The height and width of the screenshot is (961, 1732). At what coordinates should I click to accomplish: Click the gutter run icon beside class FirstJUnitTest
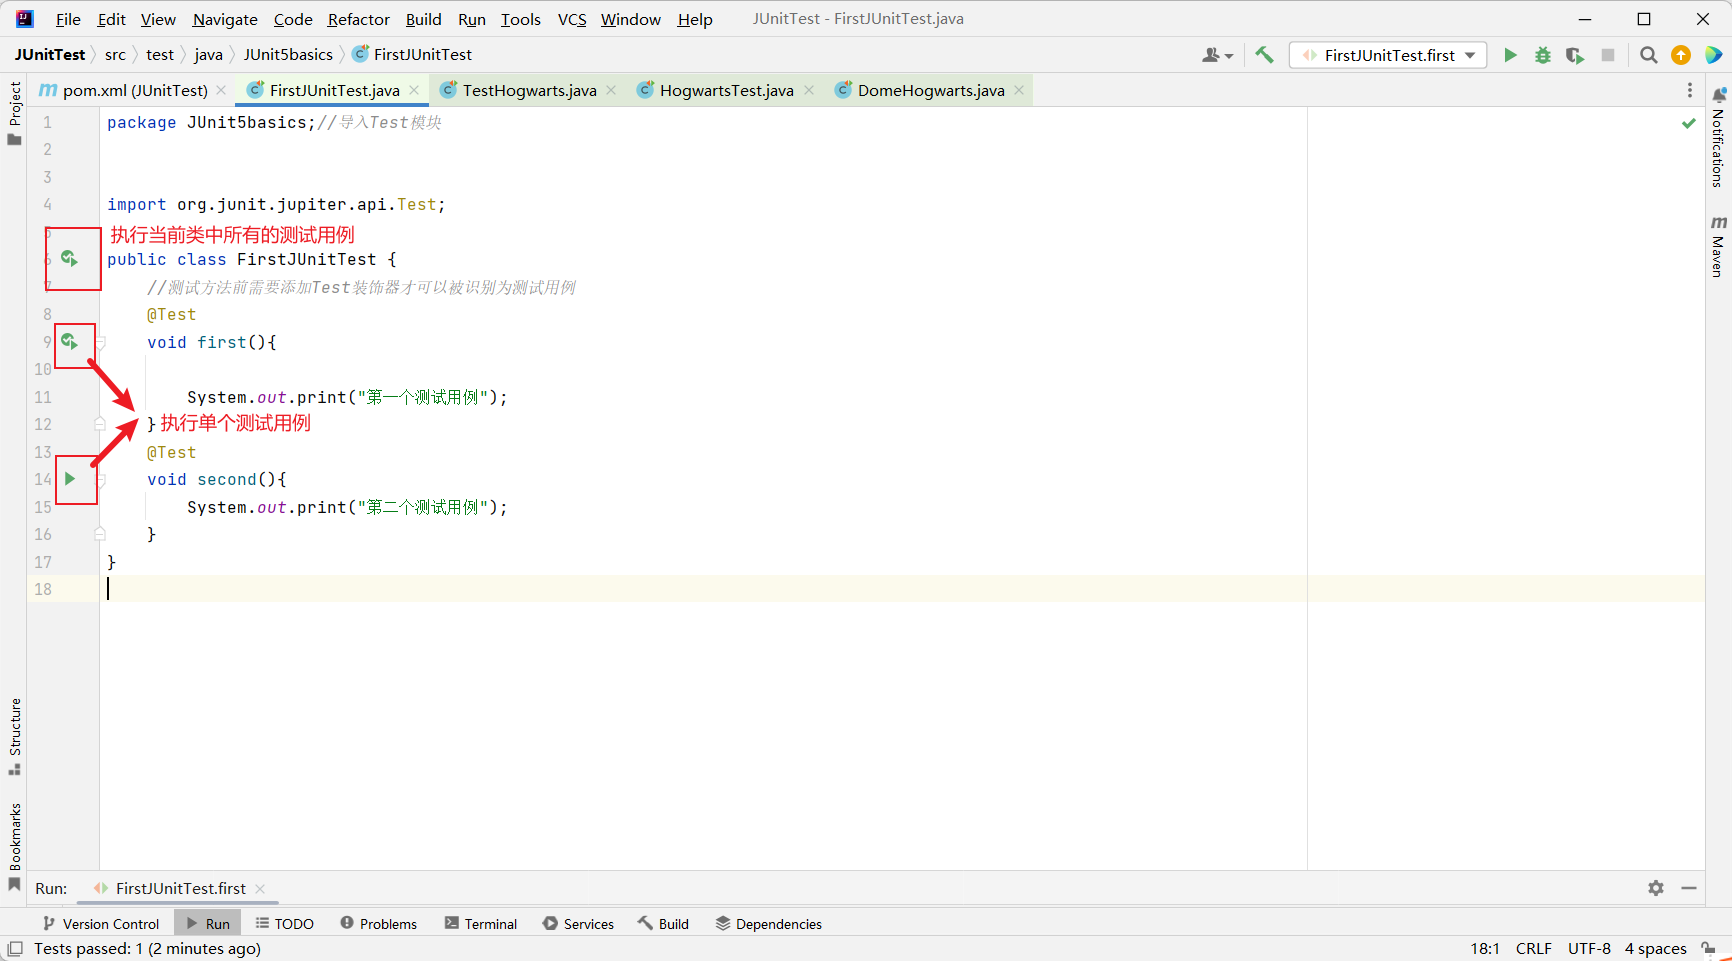click(x=69, y=259)
